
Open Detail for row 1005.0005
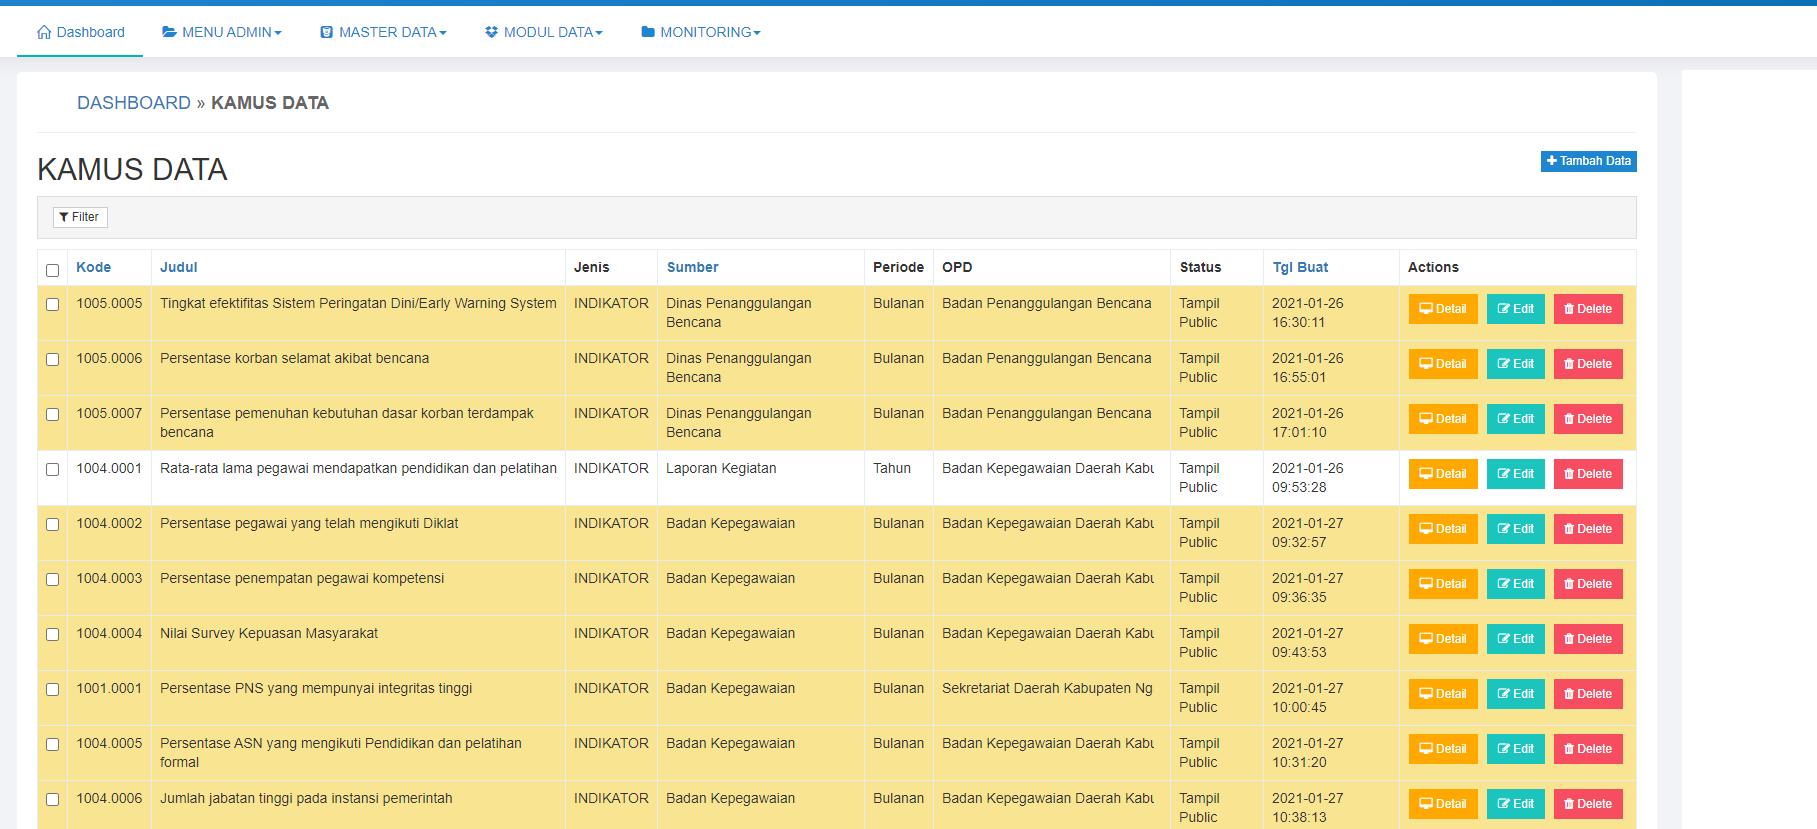(x=1443, y=309)
